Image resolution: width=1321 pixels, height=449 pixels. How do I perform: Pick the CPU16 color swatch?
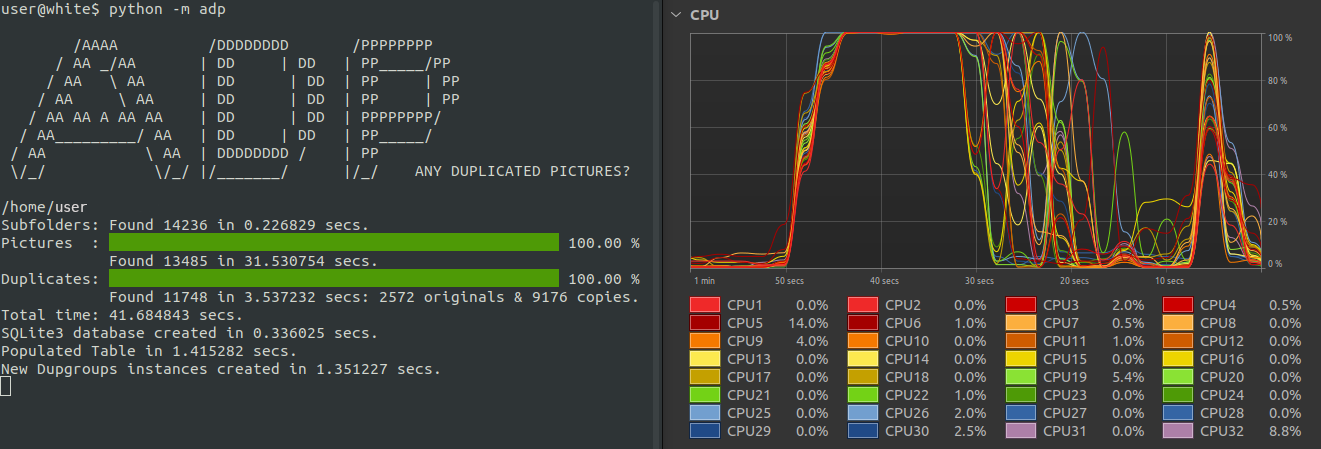(1179, 359)
